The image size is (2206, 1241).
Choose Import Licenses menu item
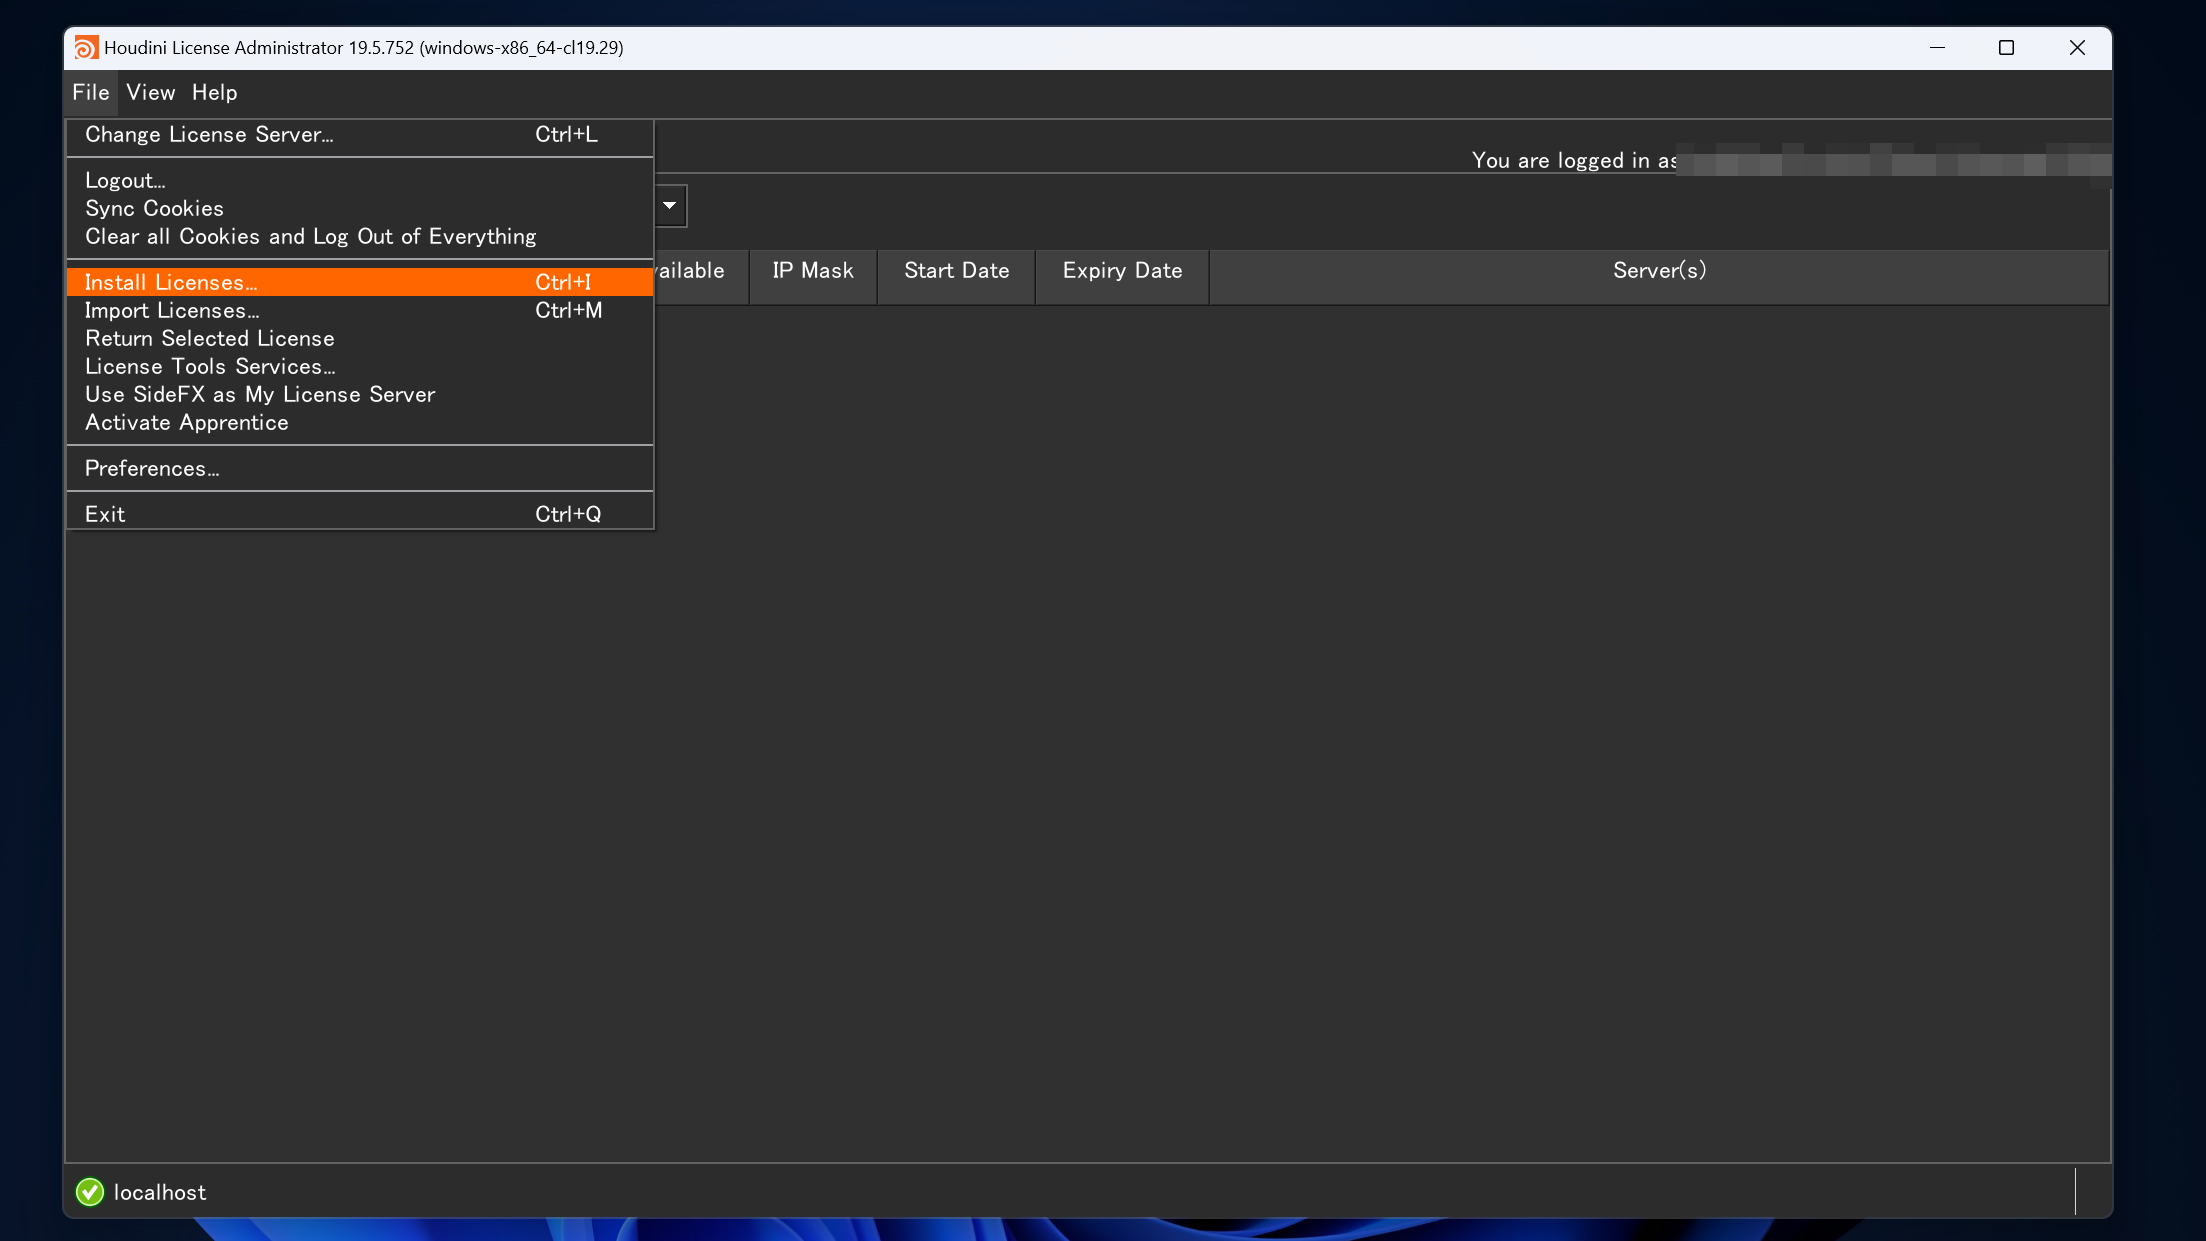tap(360, 310)
